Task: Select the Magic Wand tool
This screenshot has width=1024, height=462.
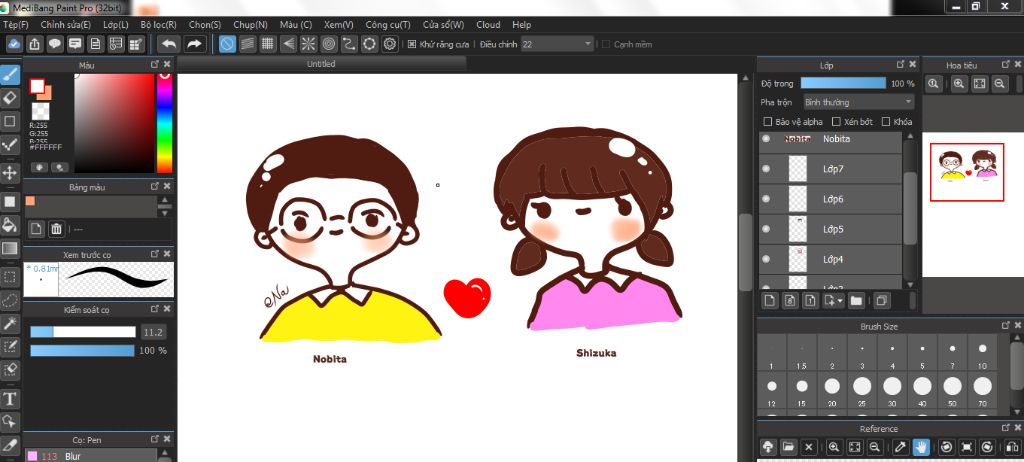Action: pos(10,323)
